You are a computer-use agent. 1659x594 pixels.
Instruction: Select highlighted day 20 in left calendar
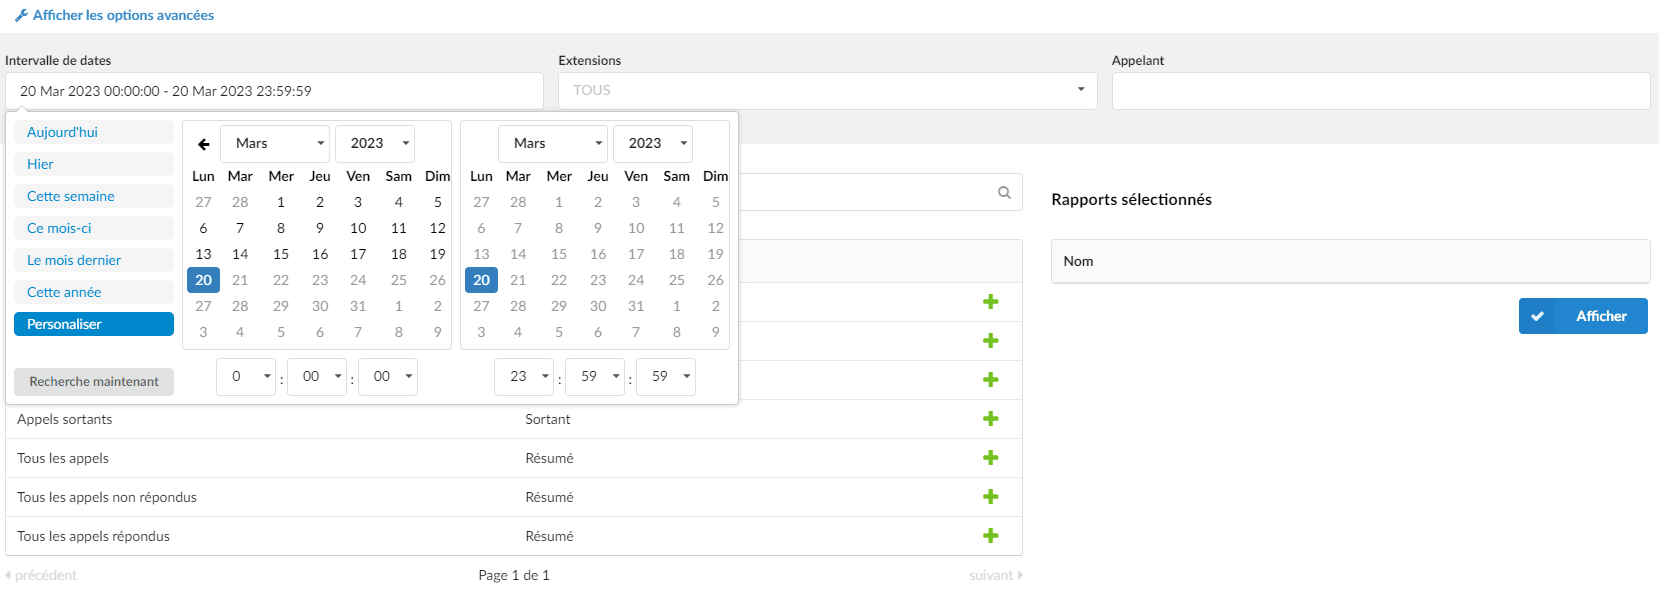pyautogui.click(x=203, y=280)
